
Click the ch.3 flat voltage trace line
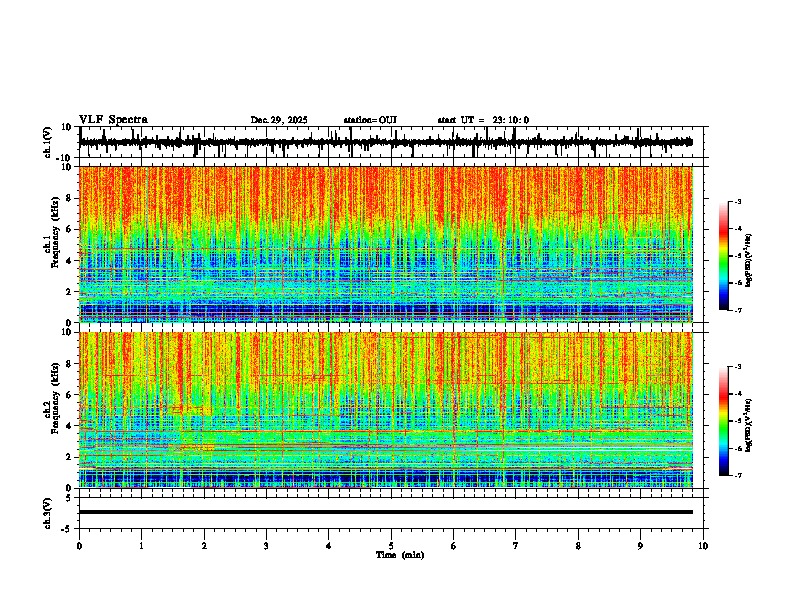pyautogui.click(x=386, y=512)
